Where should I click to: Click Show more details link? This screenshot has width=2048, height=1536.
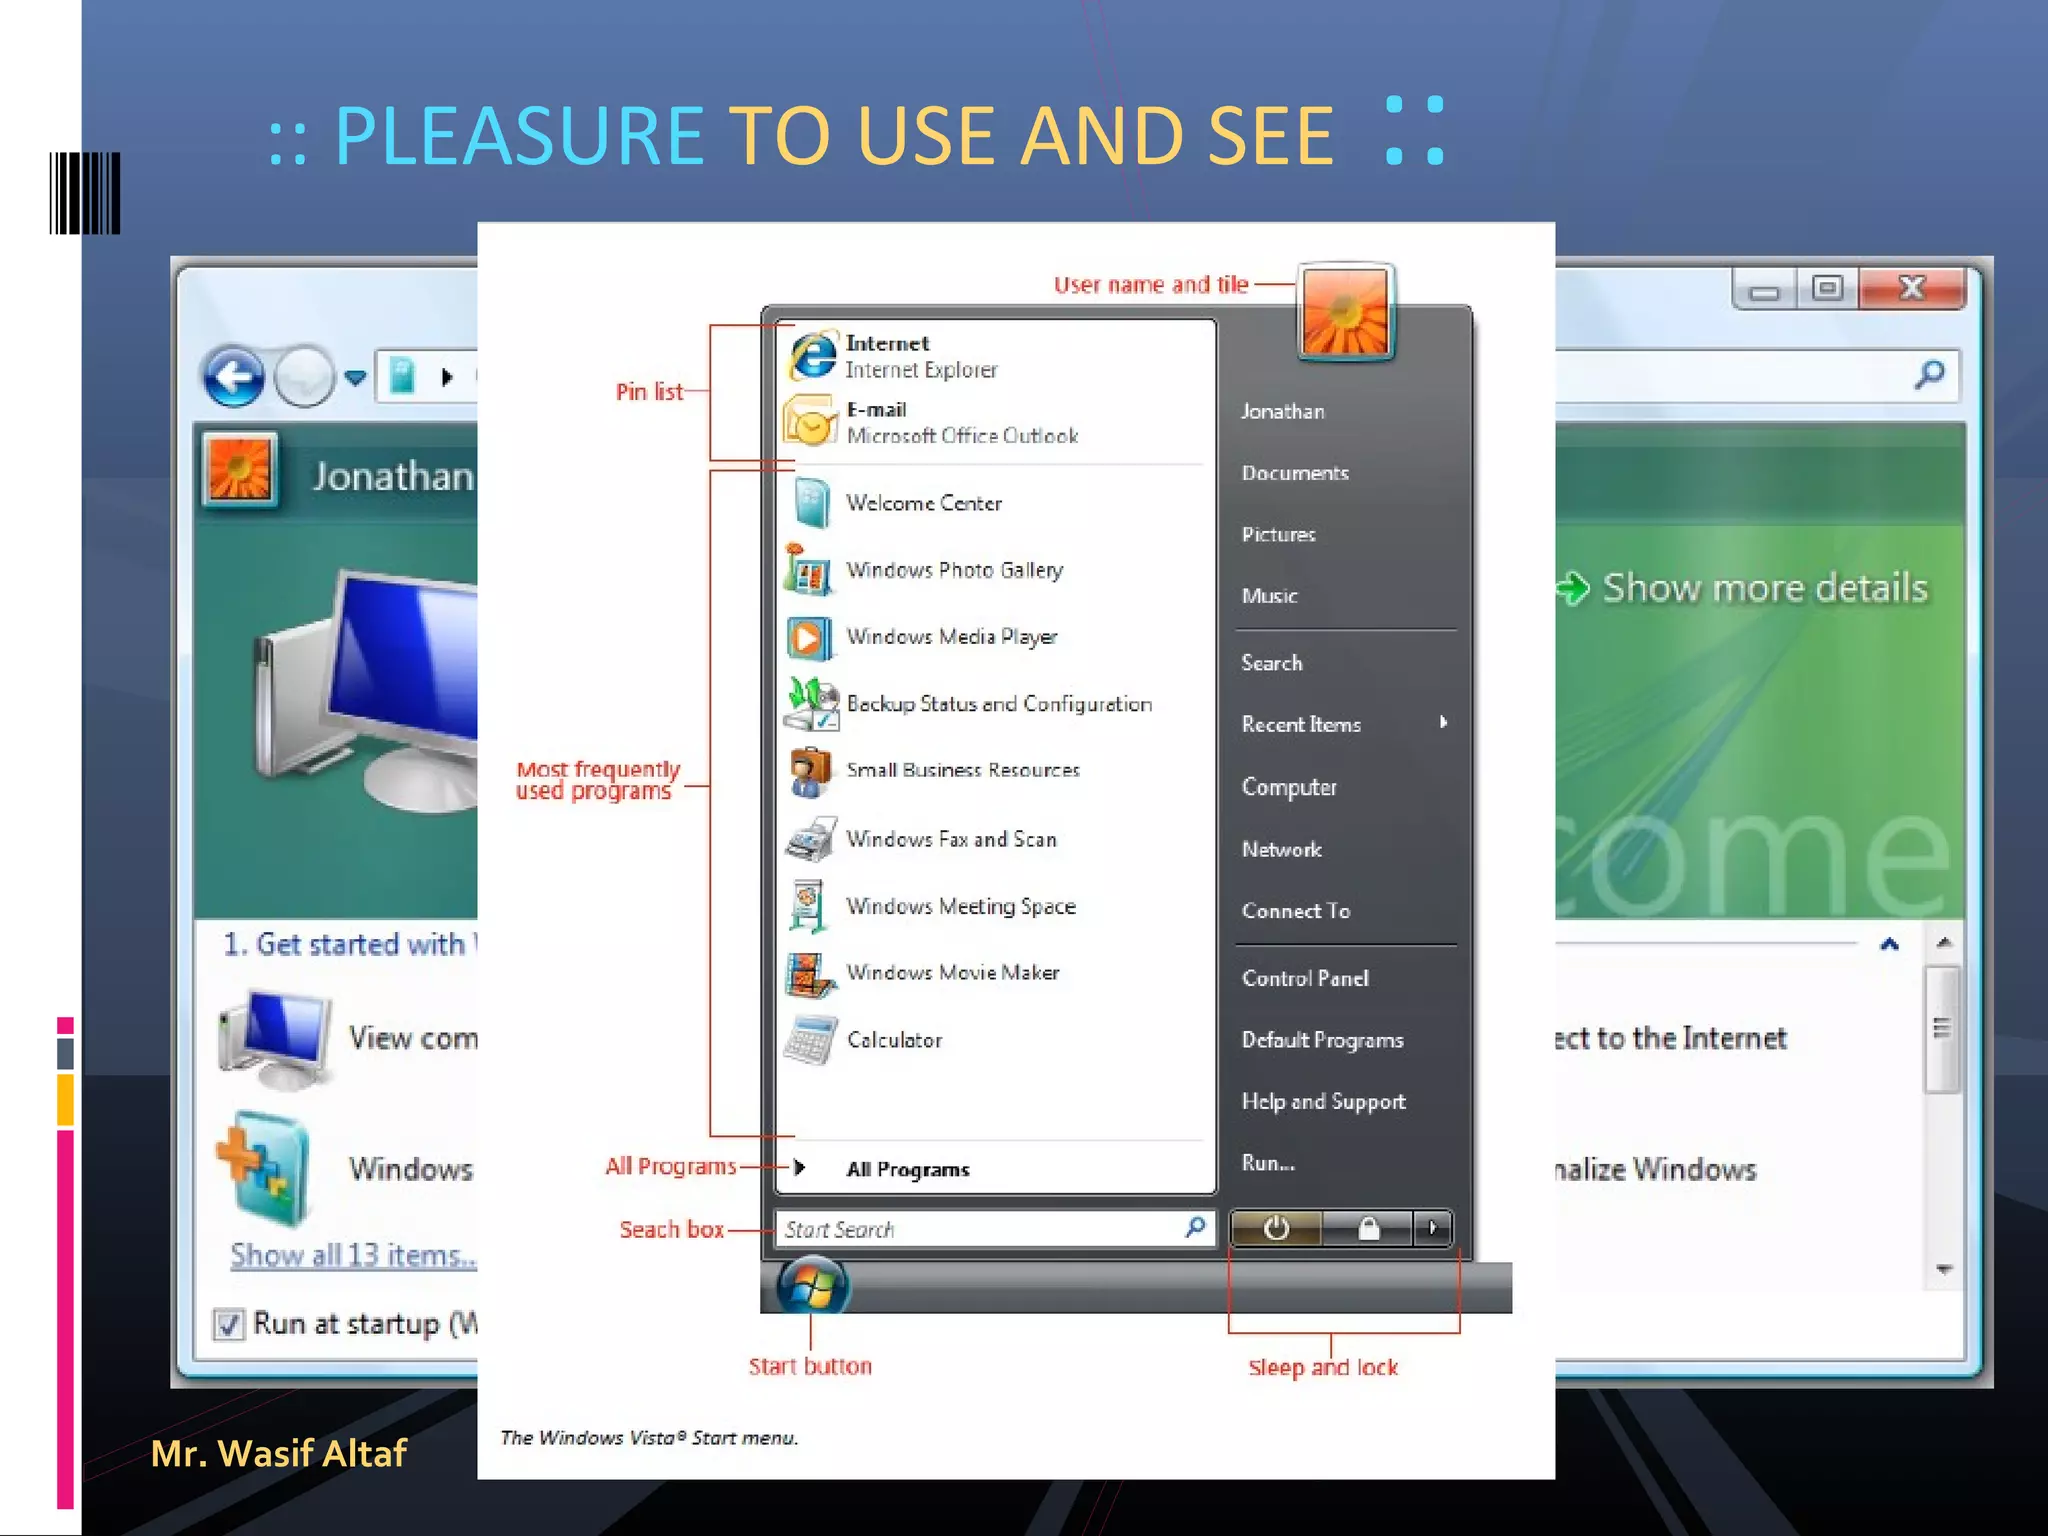pyautogui.click(x=1764, y=588)
